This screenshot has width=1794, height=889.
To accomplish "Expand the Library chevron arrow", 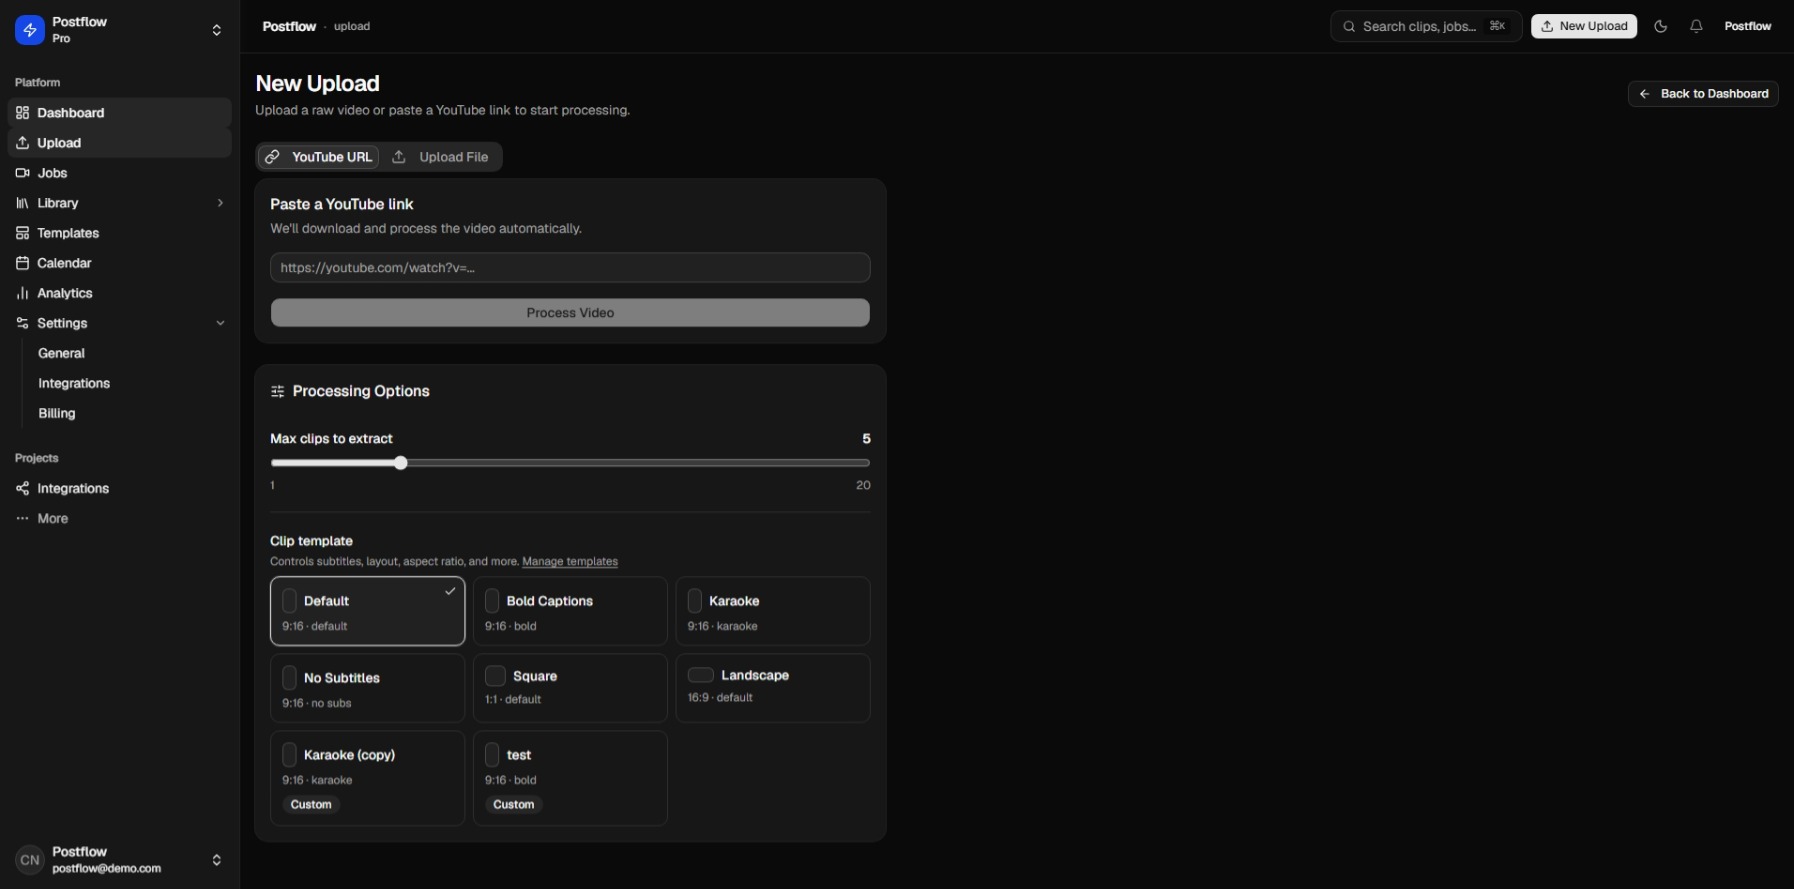I will pyautogui.click(x=220, y=203).
